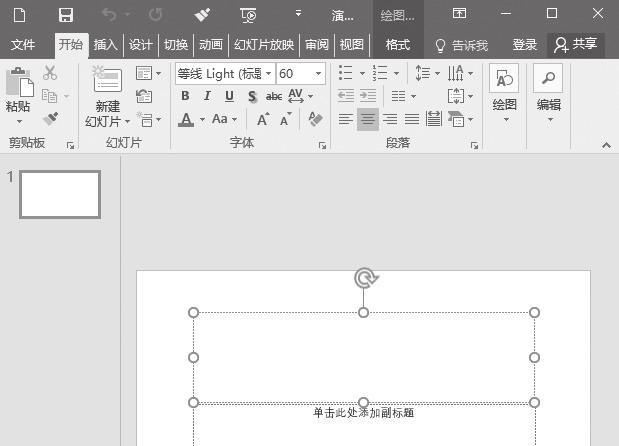Open clipboard pane dialog launcher

[70, 146]
